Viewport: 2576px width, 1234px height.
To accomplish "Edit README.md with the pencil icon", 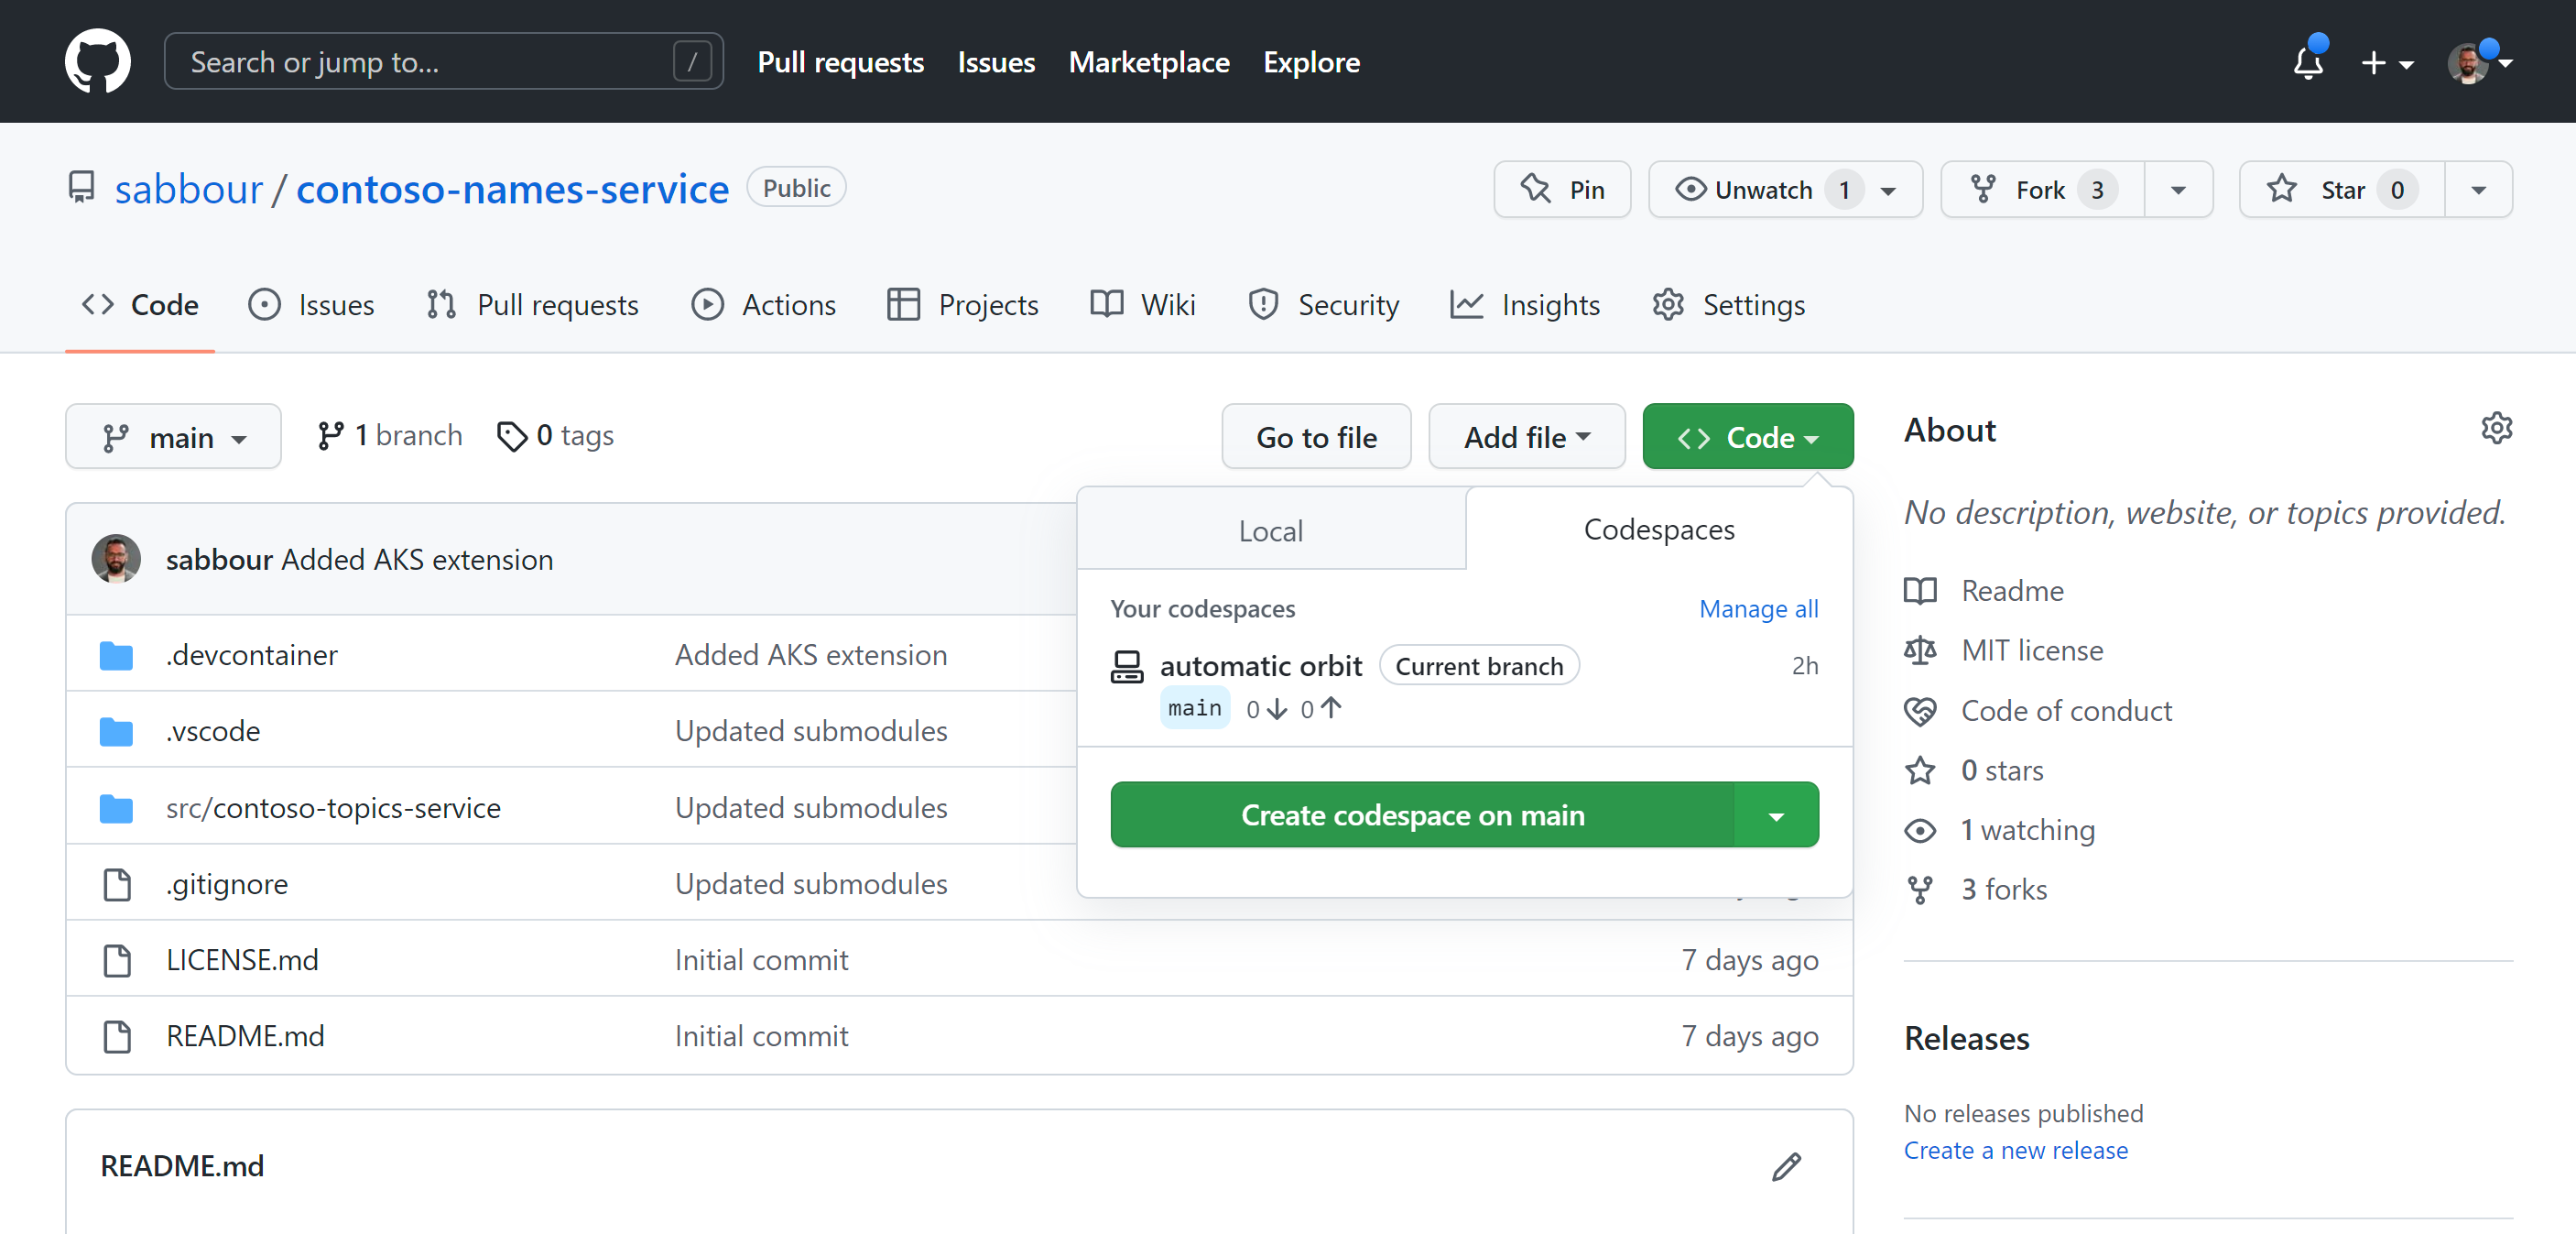I will pos(1786,1166).
